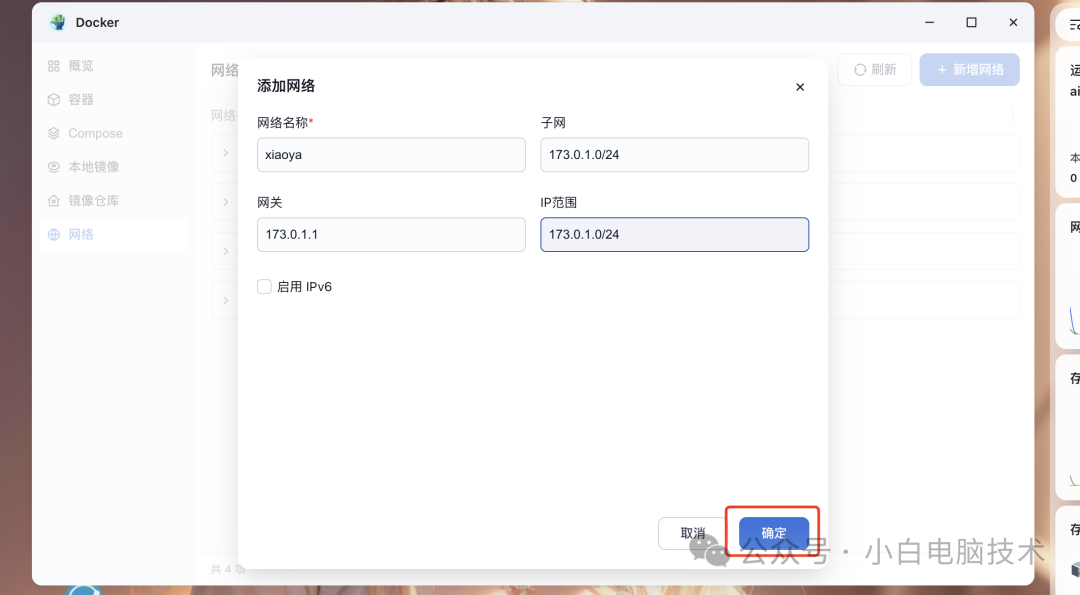Close the 添加网络 dialog with X
This screenshot has height=595, width=1080.
tap(800, 87)
